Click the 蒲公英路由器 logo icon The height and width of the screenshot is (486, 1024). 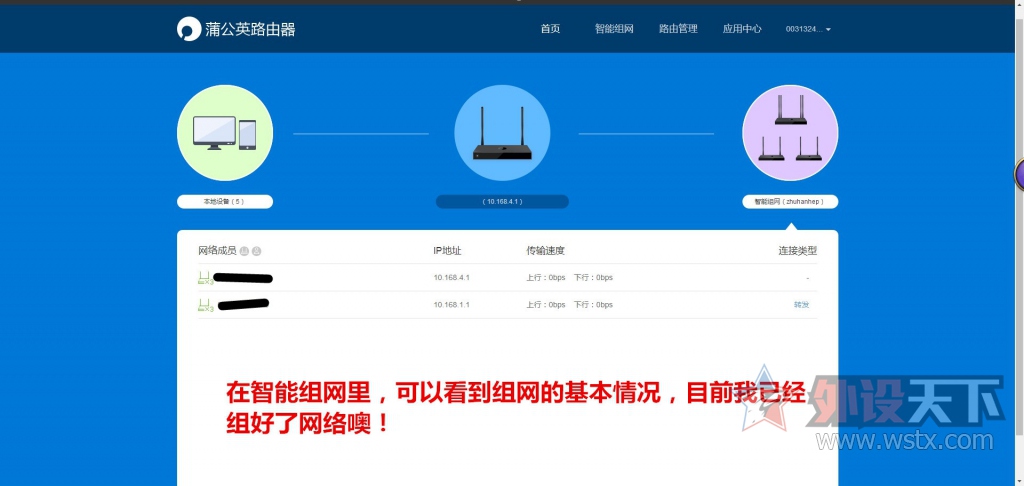pyautogui.click(x=189, y=29)
